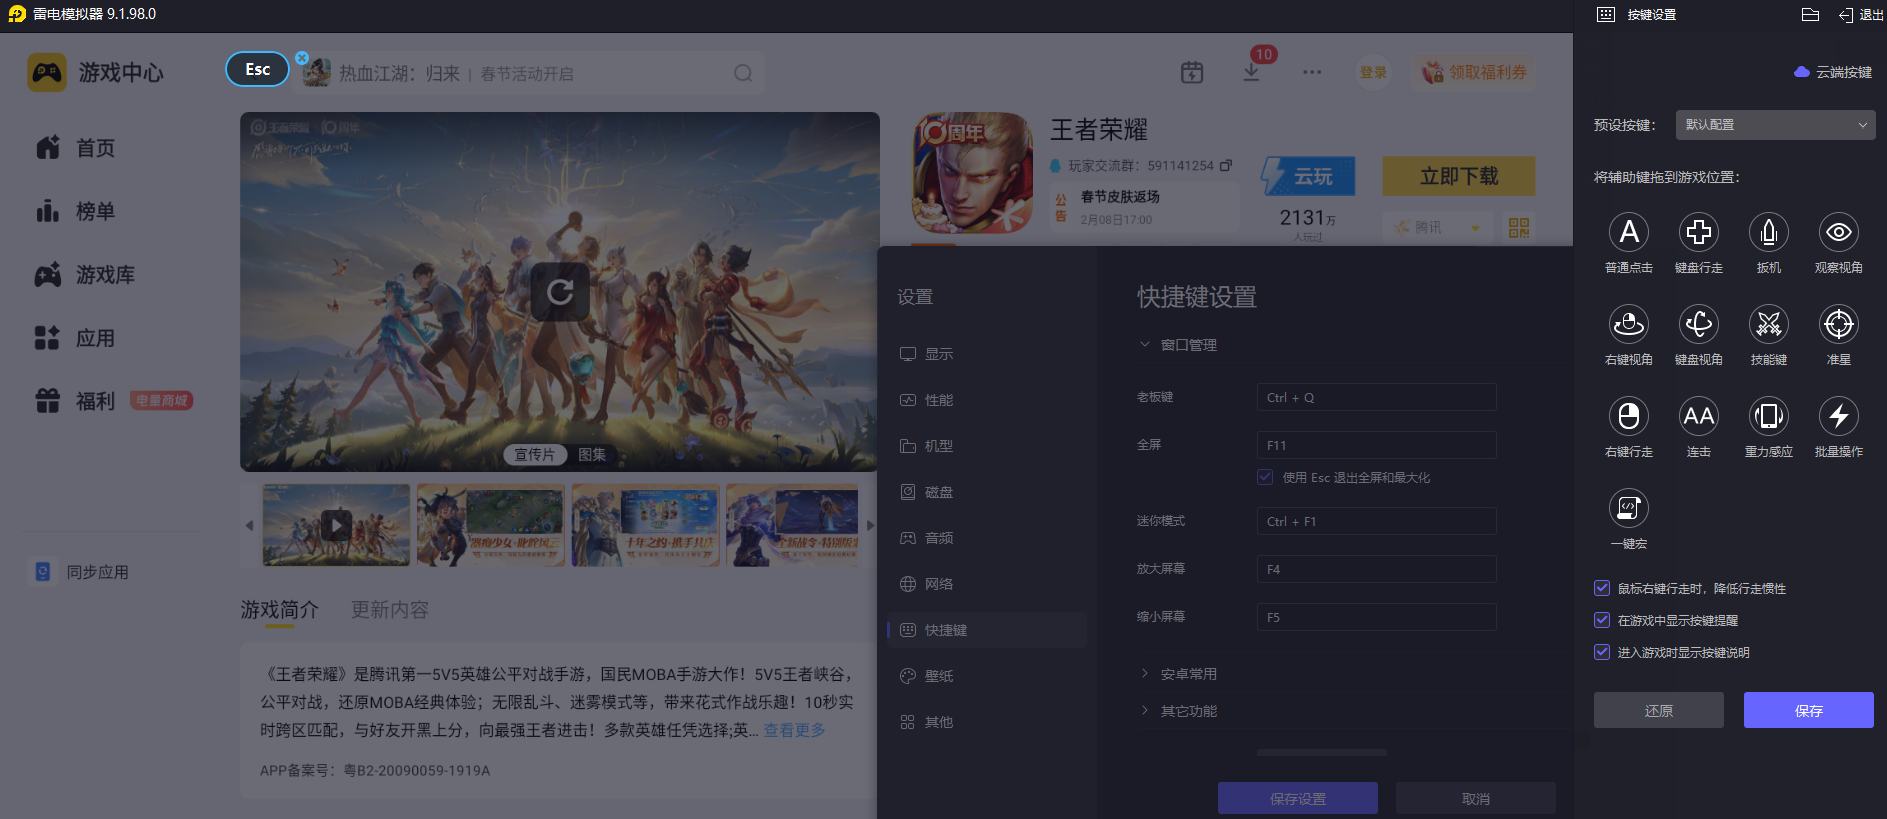Image resolution: width=1887 pixels, height=819 pixels.
Task: Open 壁纸 settings category
Action: [x=986, y=676]
